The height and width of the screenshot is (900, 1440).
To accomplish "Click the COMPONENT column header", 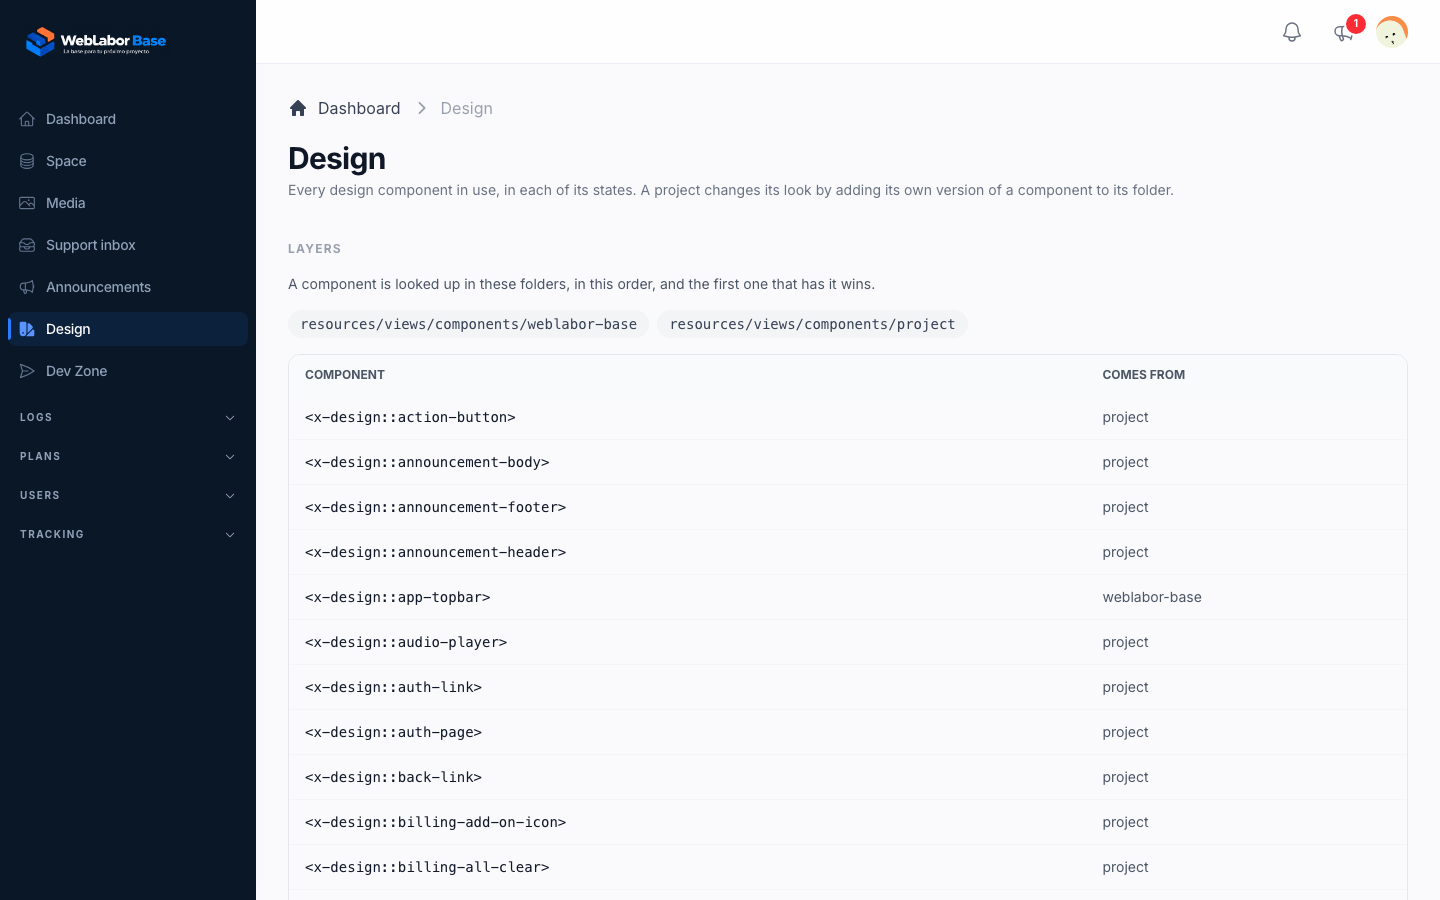I will click(x=345, y=375).
